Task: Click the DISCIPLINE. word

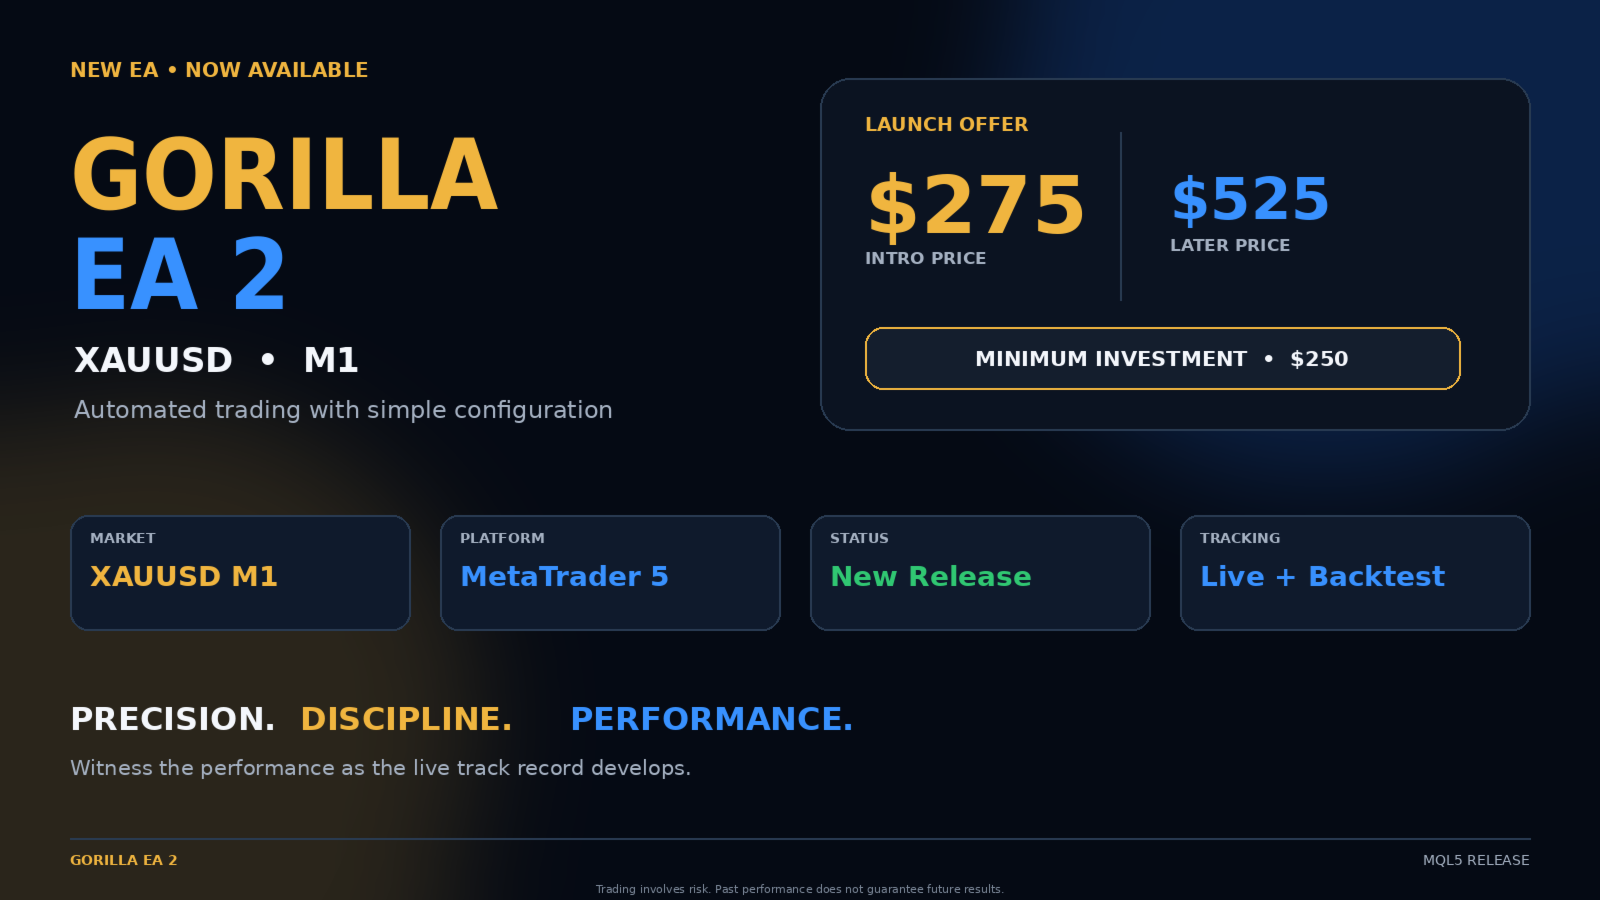Action: click(x=406, y=719)
